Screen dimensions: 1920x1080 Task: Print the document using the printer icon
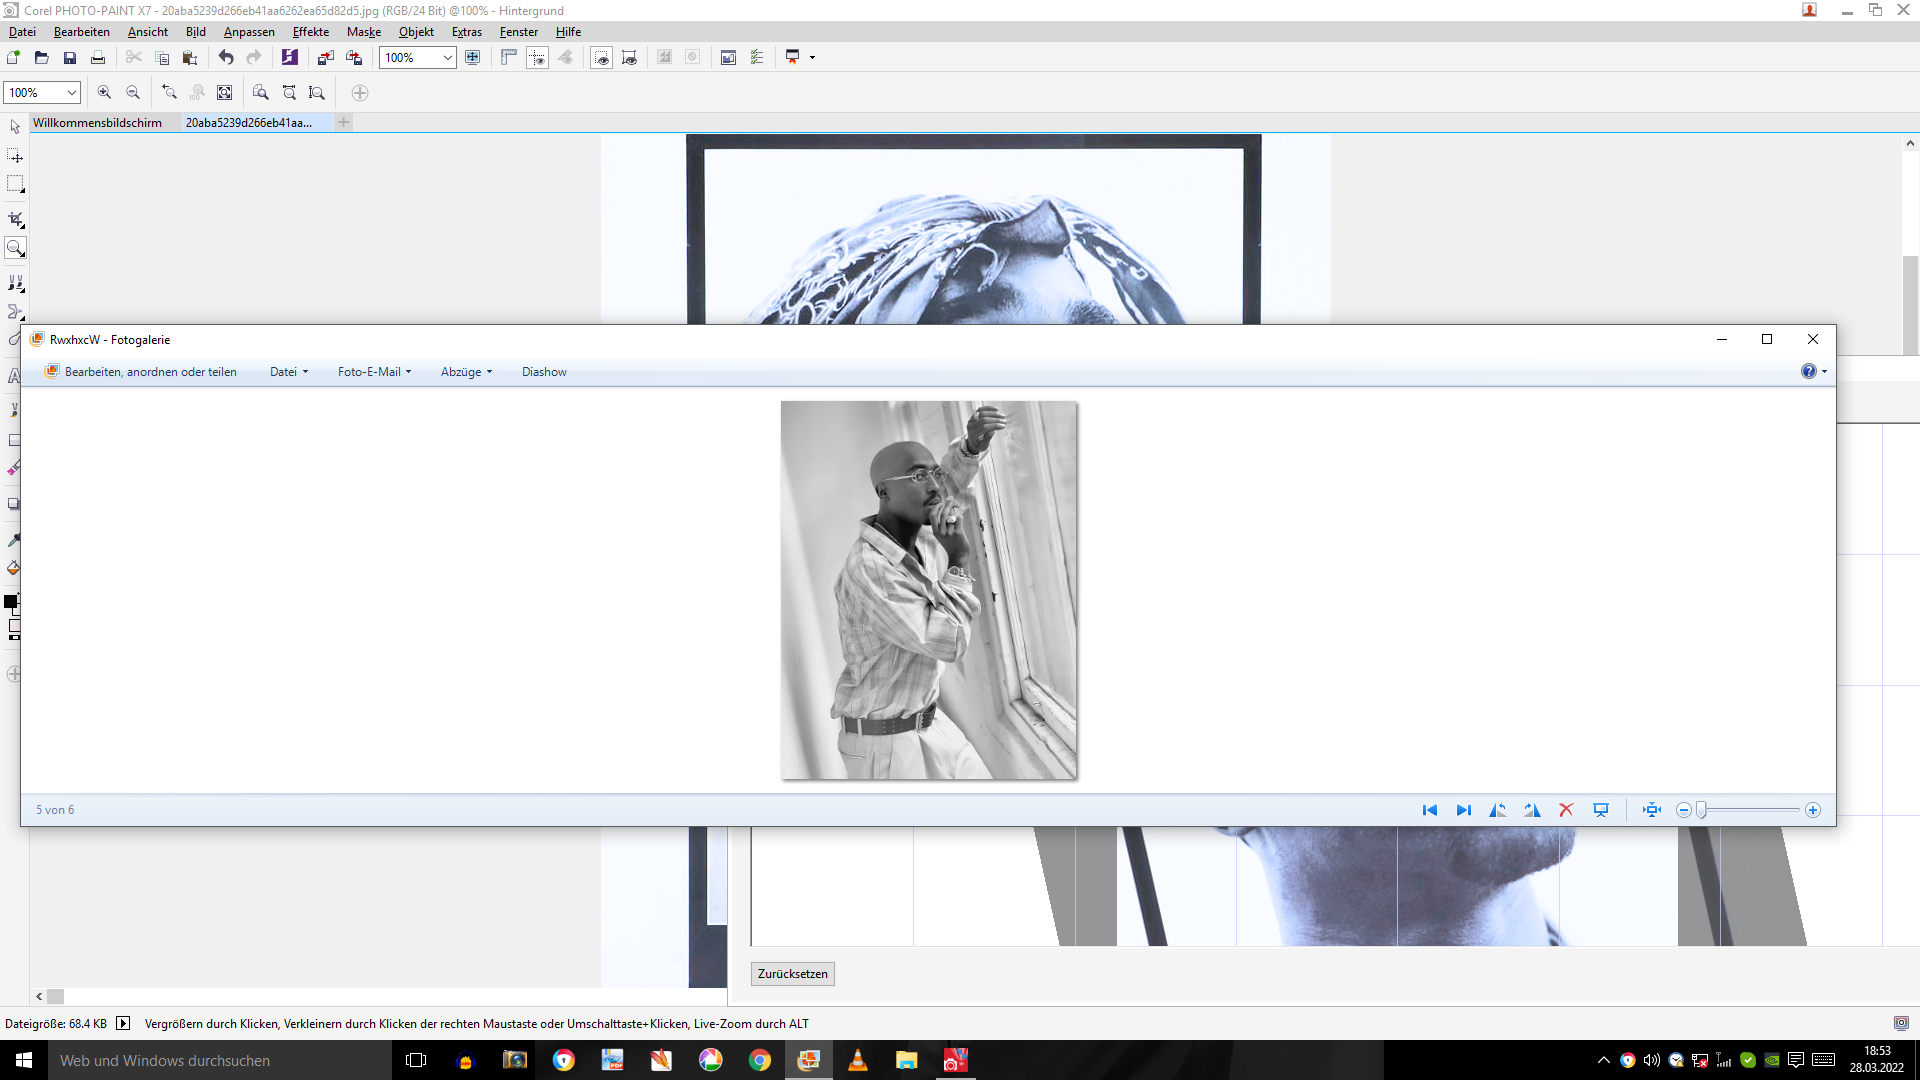[98, 58]
